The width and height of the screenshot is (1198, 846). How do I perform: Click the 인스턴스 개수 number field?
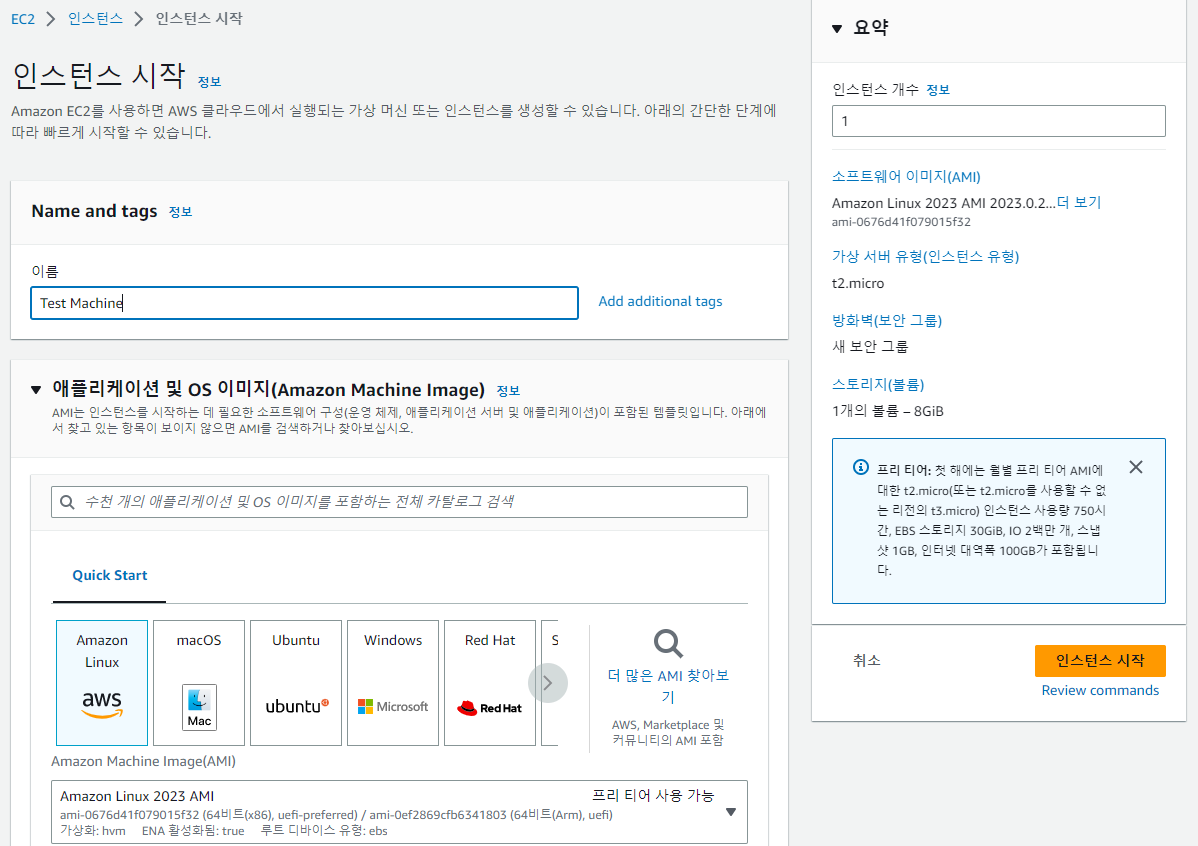(999, 121)
